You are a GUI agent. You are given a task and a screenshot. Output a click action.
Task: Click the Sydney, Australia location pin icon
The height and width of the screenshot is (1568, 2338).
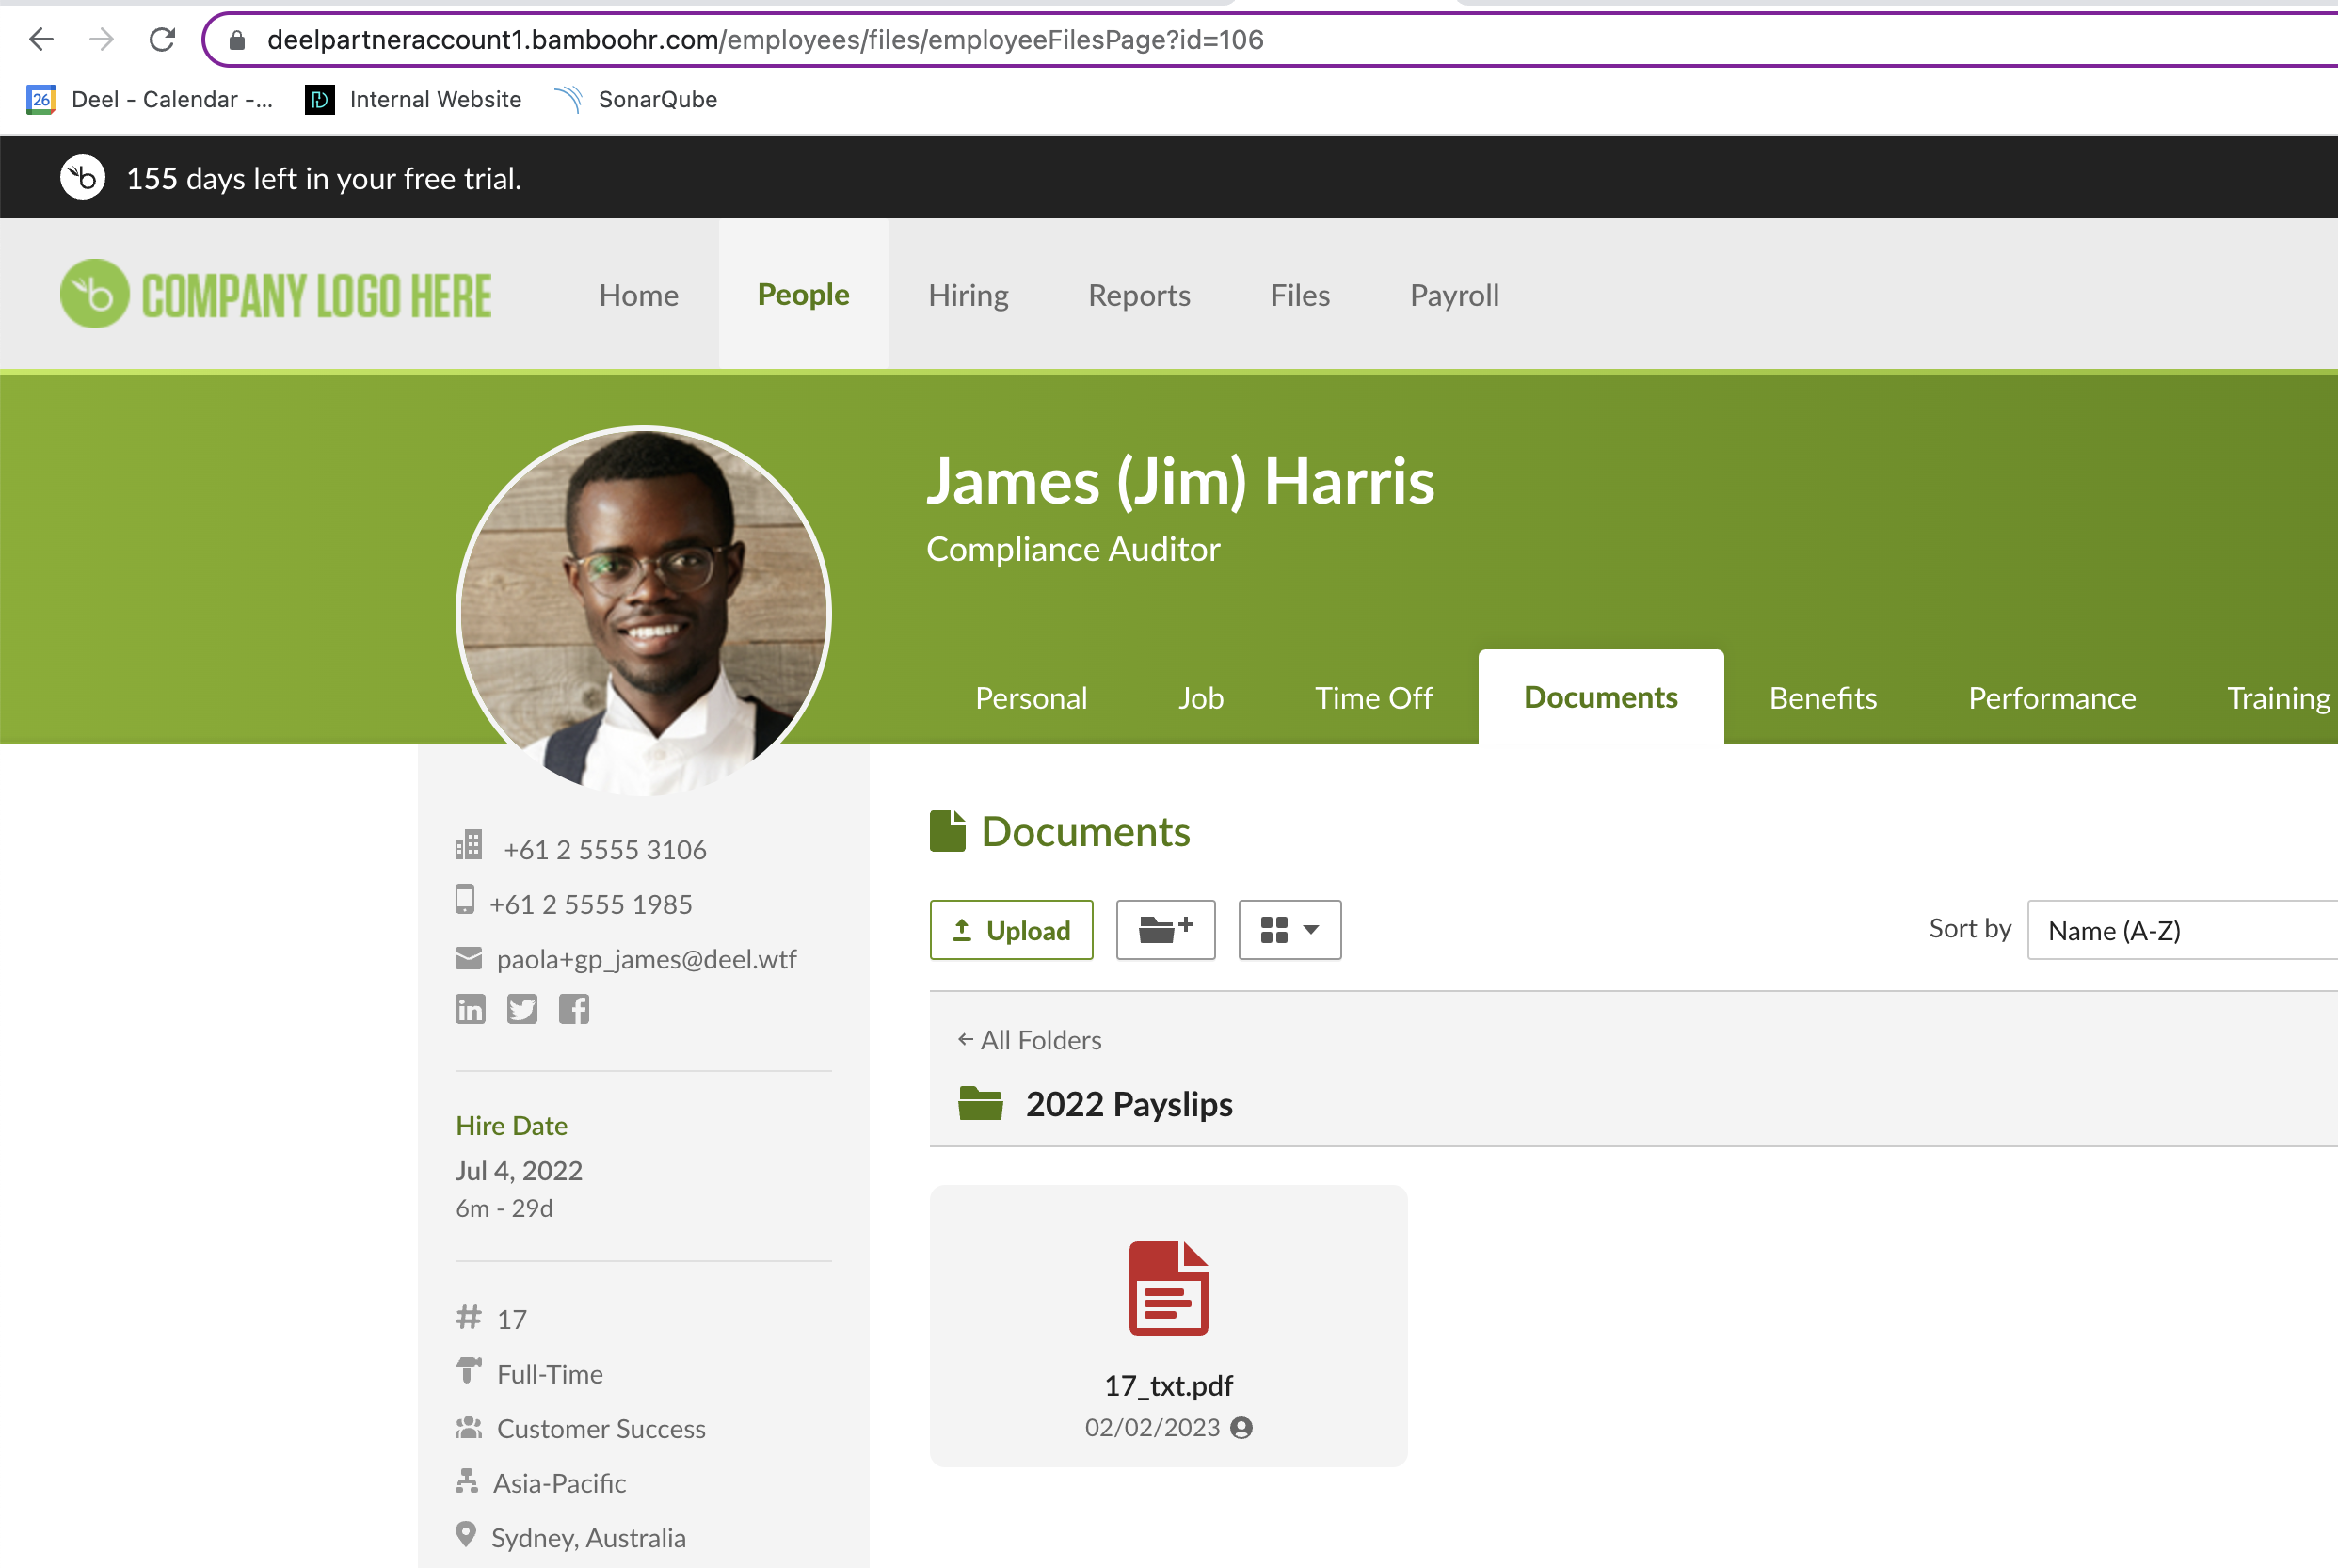(x=465, y=1534)
